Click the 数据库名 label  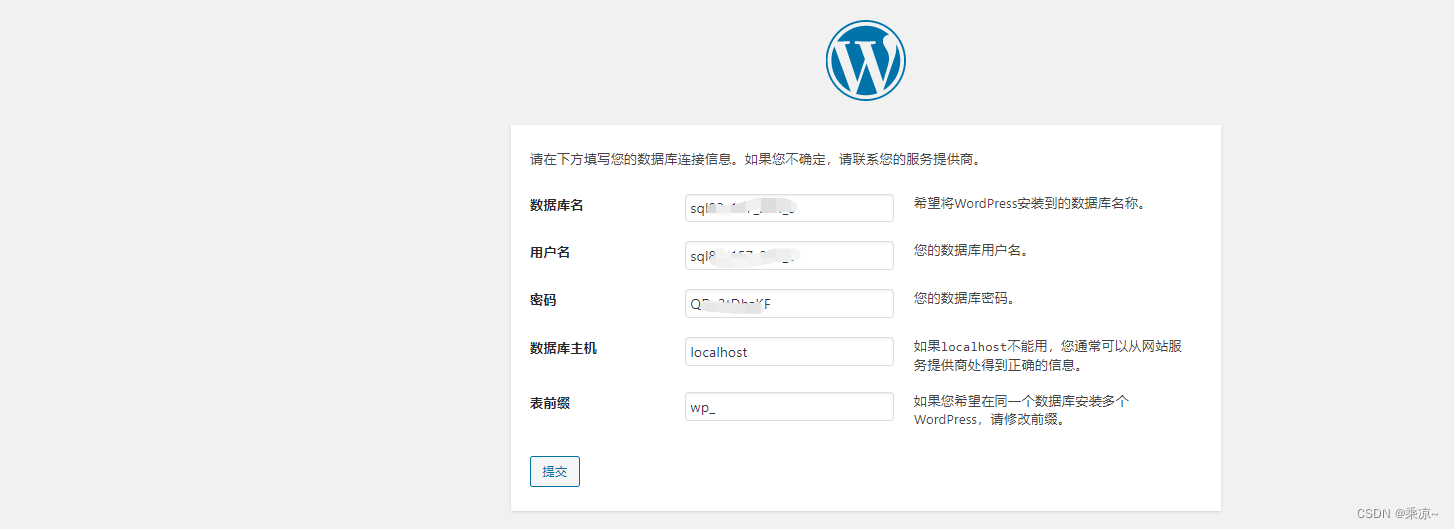556,205
